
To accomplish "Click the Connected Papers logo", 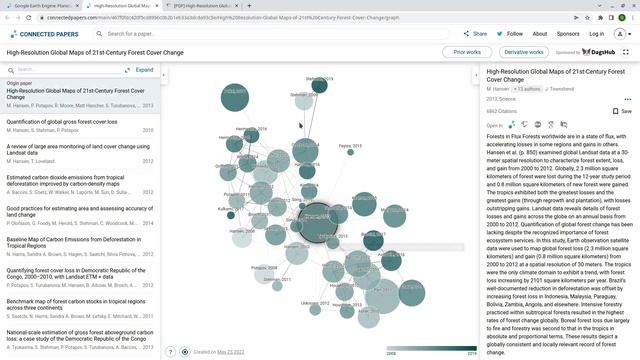I will 44,34.
